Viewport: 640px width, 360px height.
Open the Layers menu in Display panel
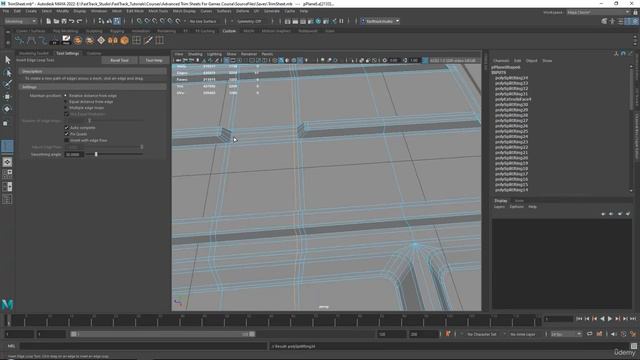pos(499,207)
